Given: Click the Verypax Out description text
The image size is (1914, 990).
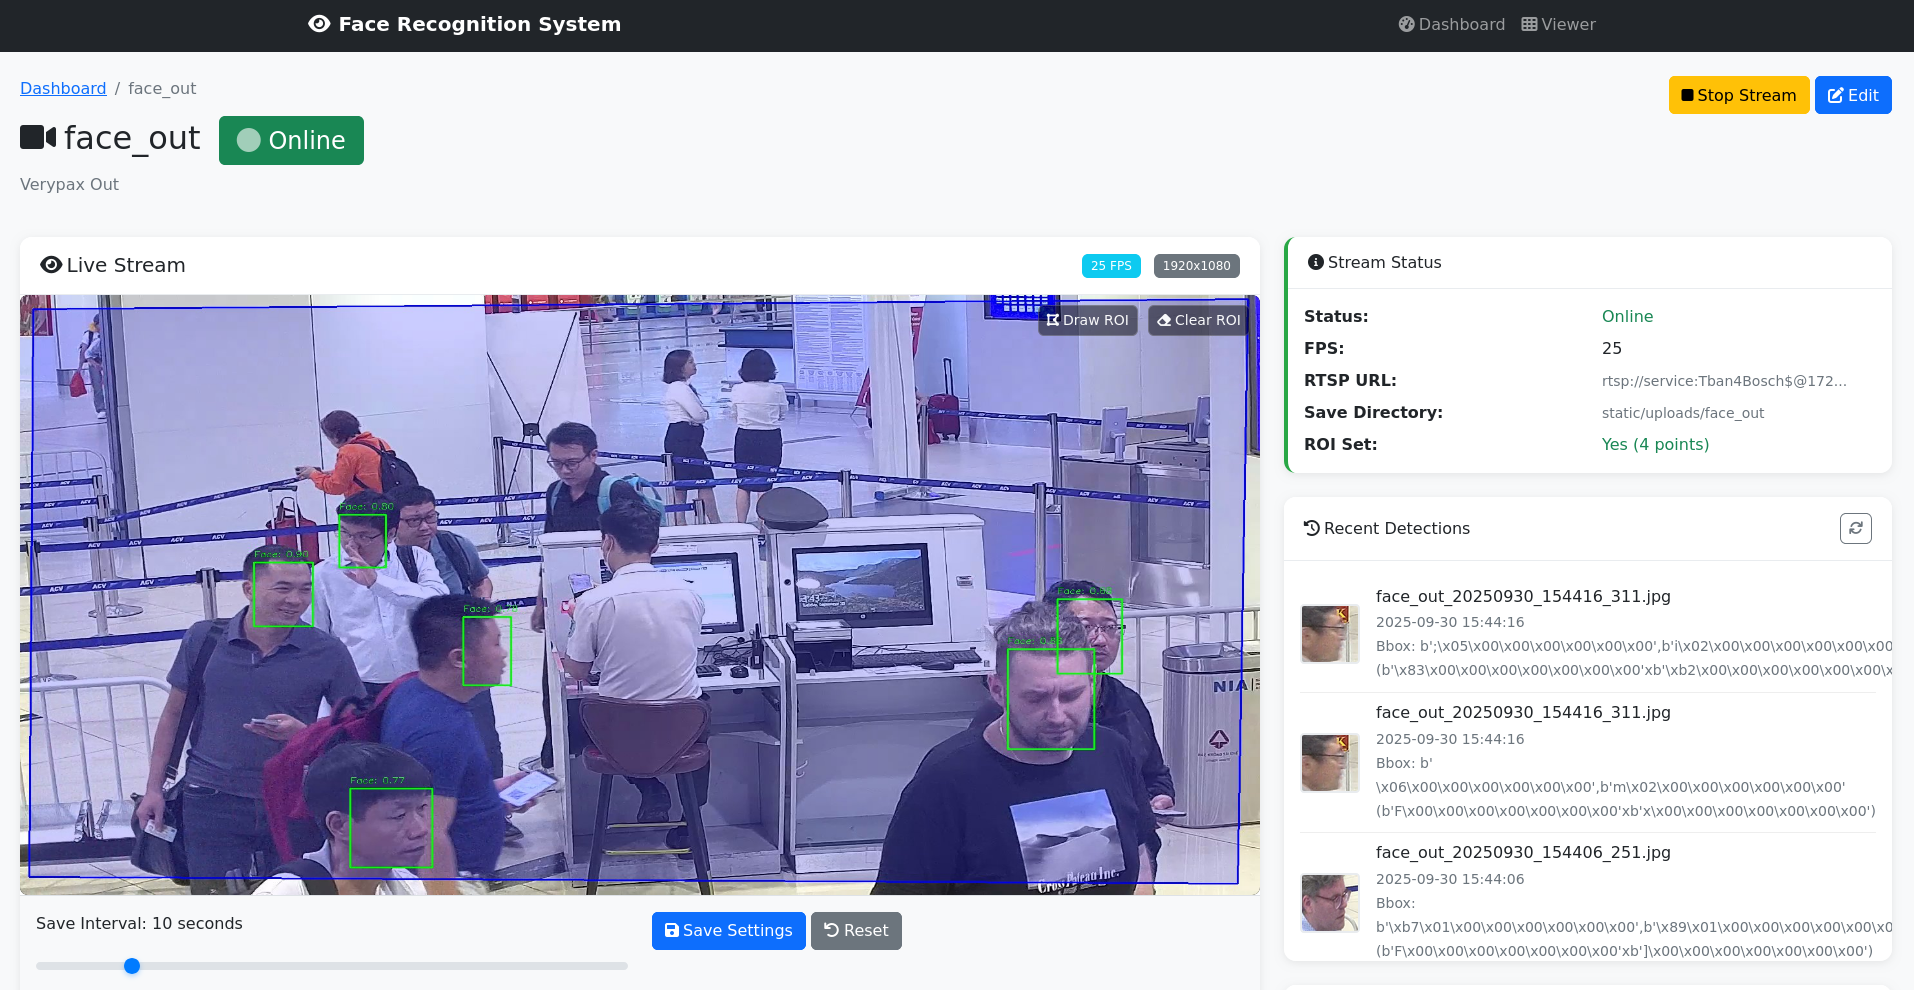Looking at the screenshot, I should [69, 184].
